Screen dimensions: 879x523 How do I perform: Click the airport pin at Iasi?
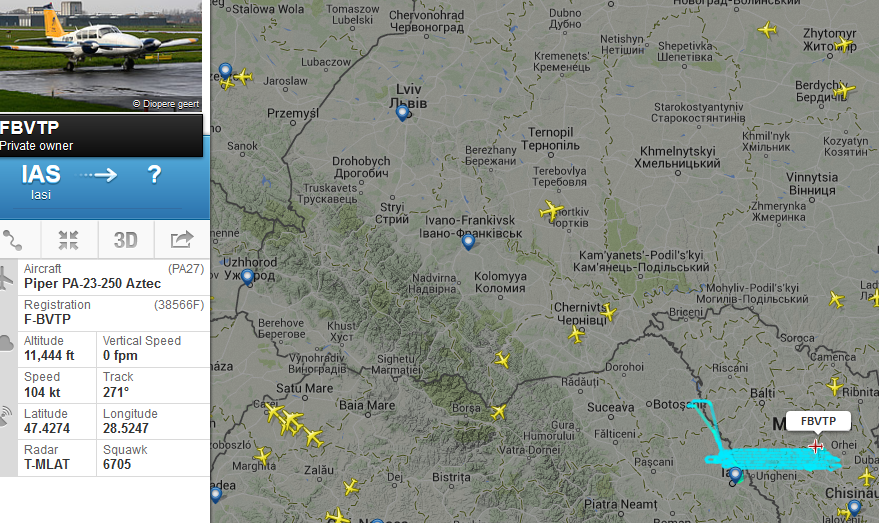tap(735, 475)
